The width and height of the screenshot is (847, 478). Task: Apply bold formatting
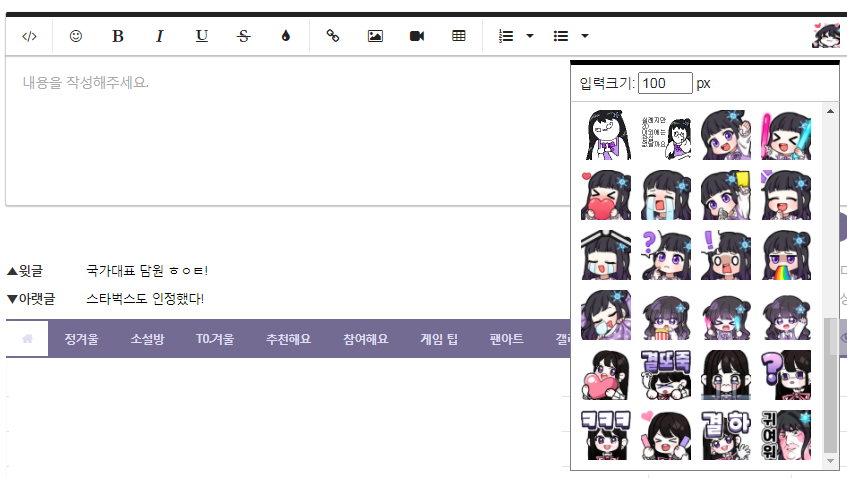[118, 36]
